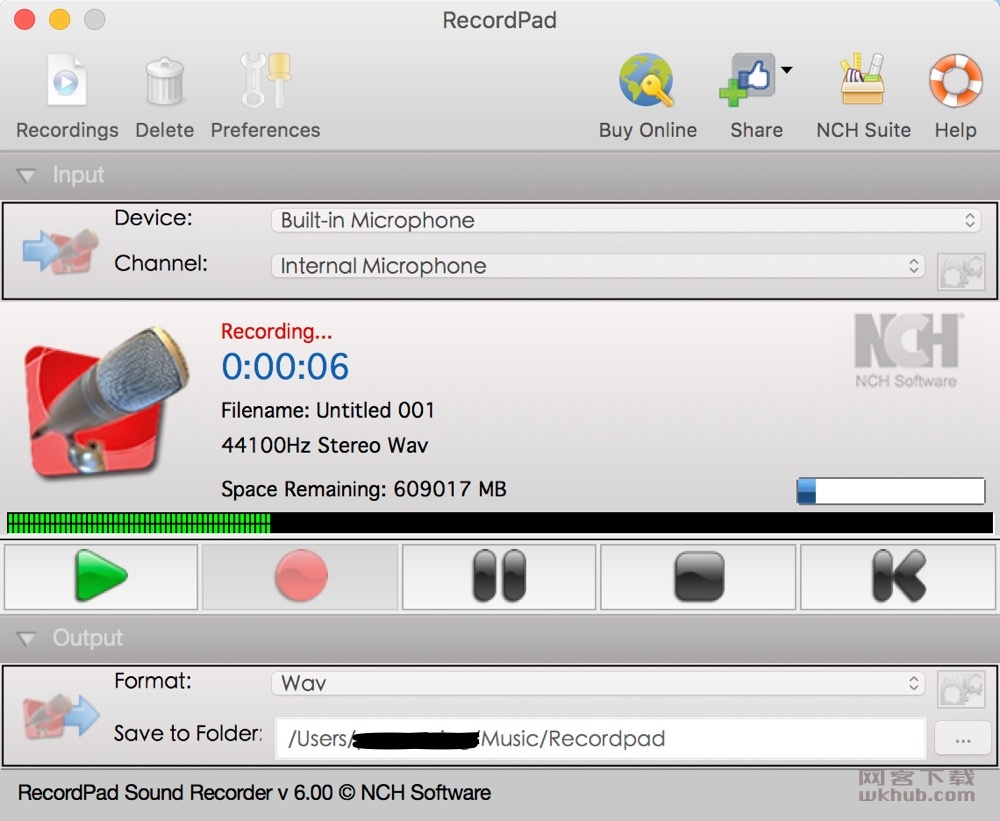Image resolution: width=1000 pixels, height=821 pixels.
Task: Click the red Record button
Action: pyautogui.click(x=300, y=576)
